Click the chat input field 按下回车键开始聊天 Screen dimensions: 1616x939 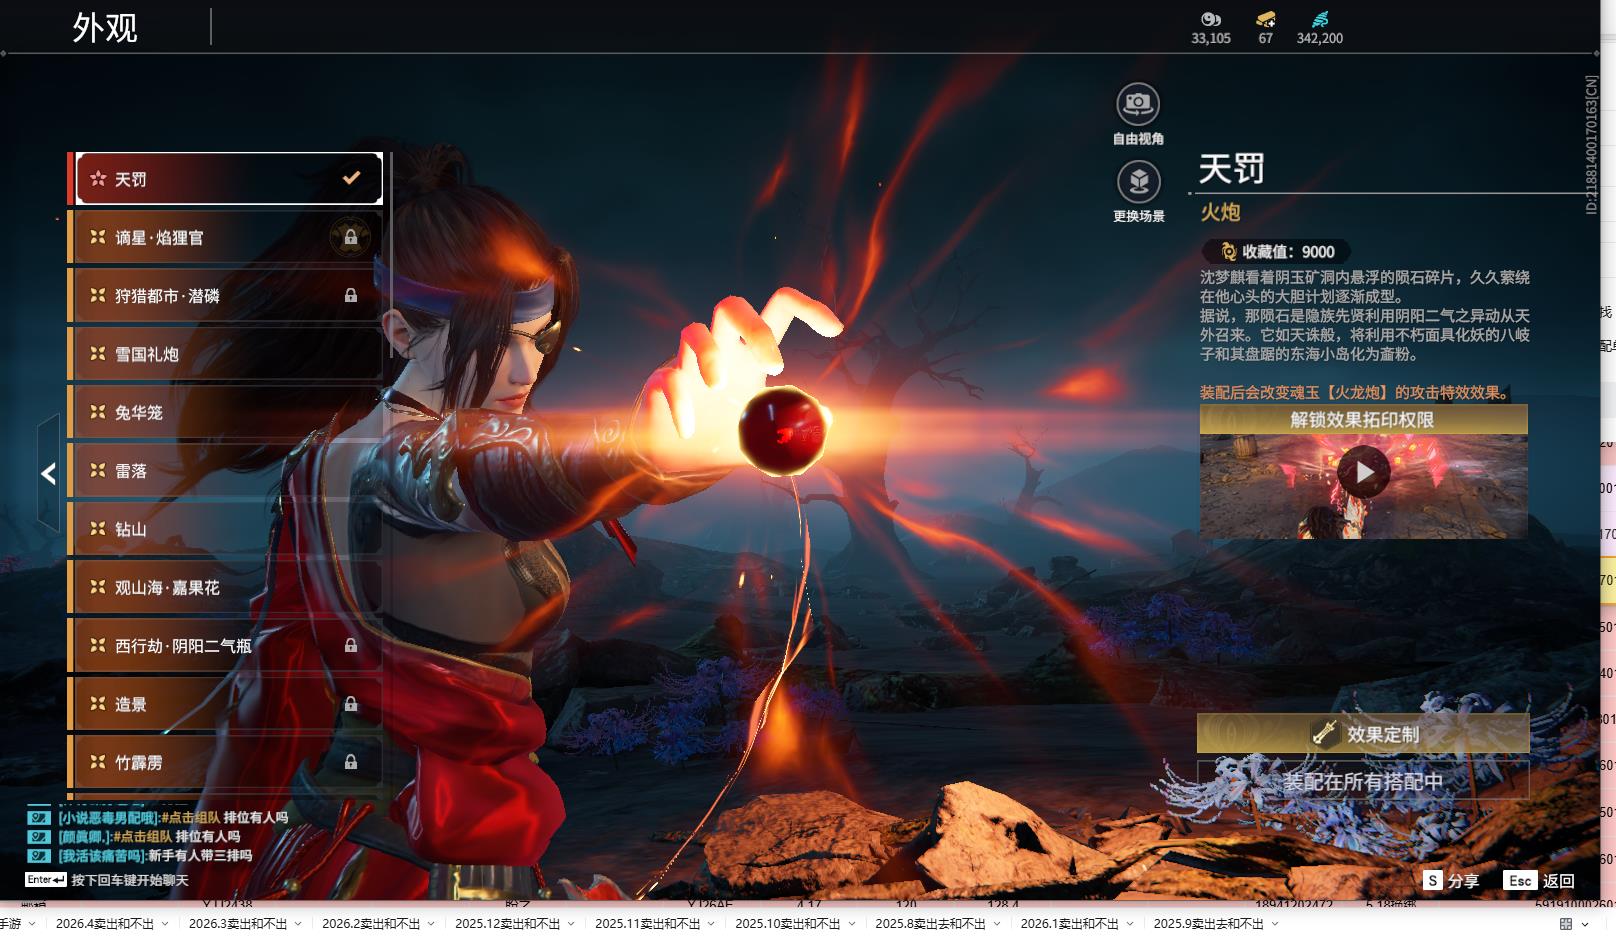[x=129, y=880]
